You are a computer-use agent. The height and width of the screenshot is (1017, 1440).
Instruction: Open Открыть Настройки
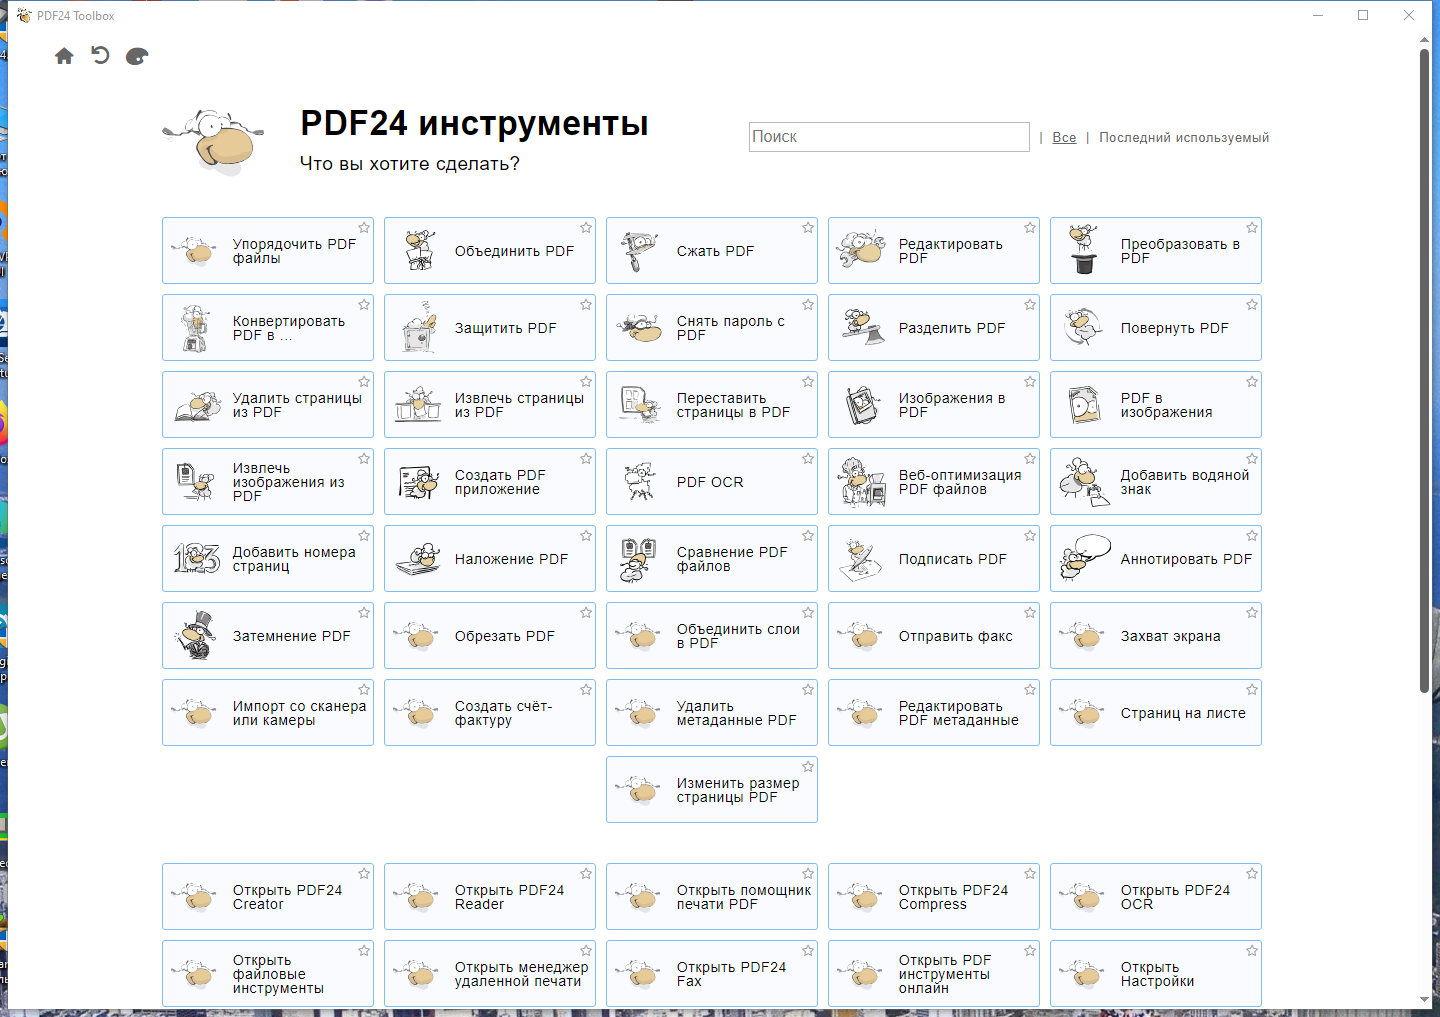(x=1156, y=974)
